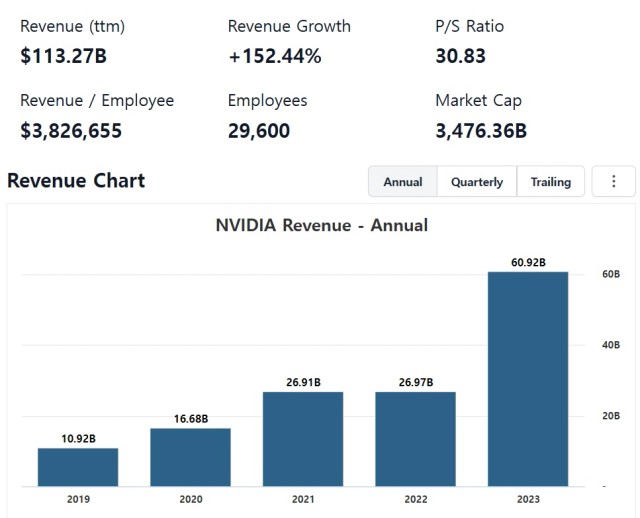Click the 16.68B bar data label
Screen dimensions: 640x518
[191, 419]
